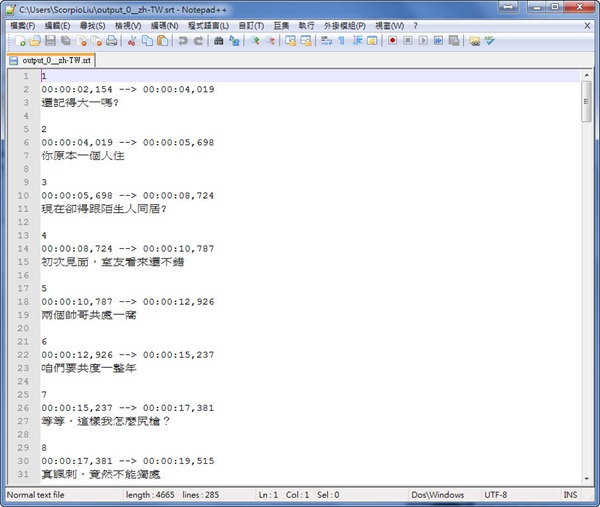Click the Close document toolbar icon
Image resolution: width=600 pixels, height=507 pixels.
click(x=81, y=41)
